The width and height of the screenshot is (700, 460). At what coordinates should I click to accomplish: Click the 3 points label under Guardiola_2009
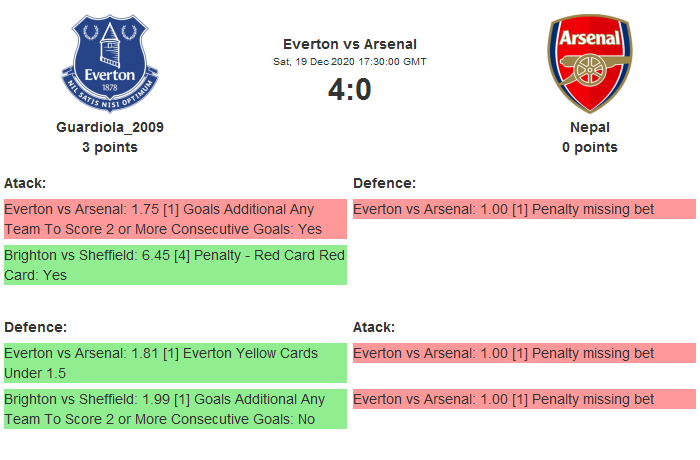110,147
